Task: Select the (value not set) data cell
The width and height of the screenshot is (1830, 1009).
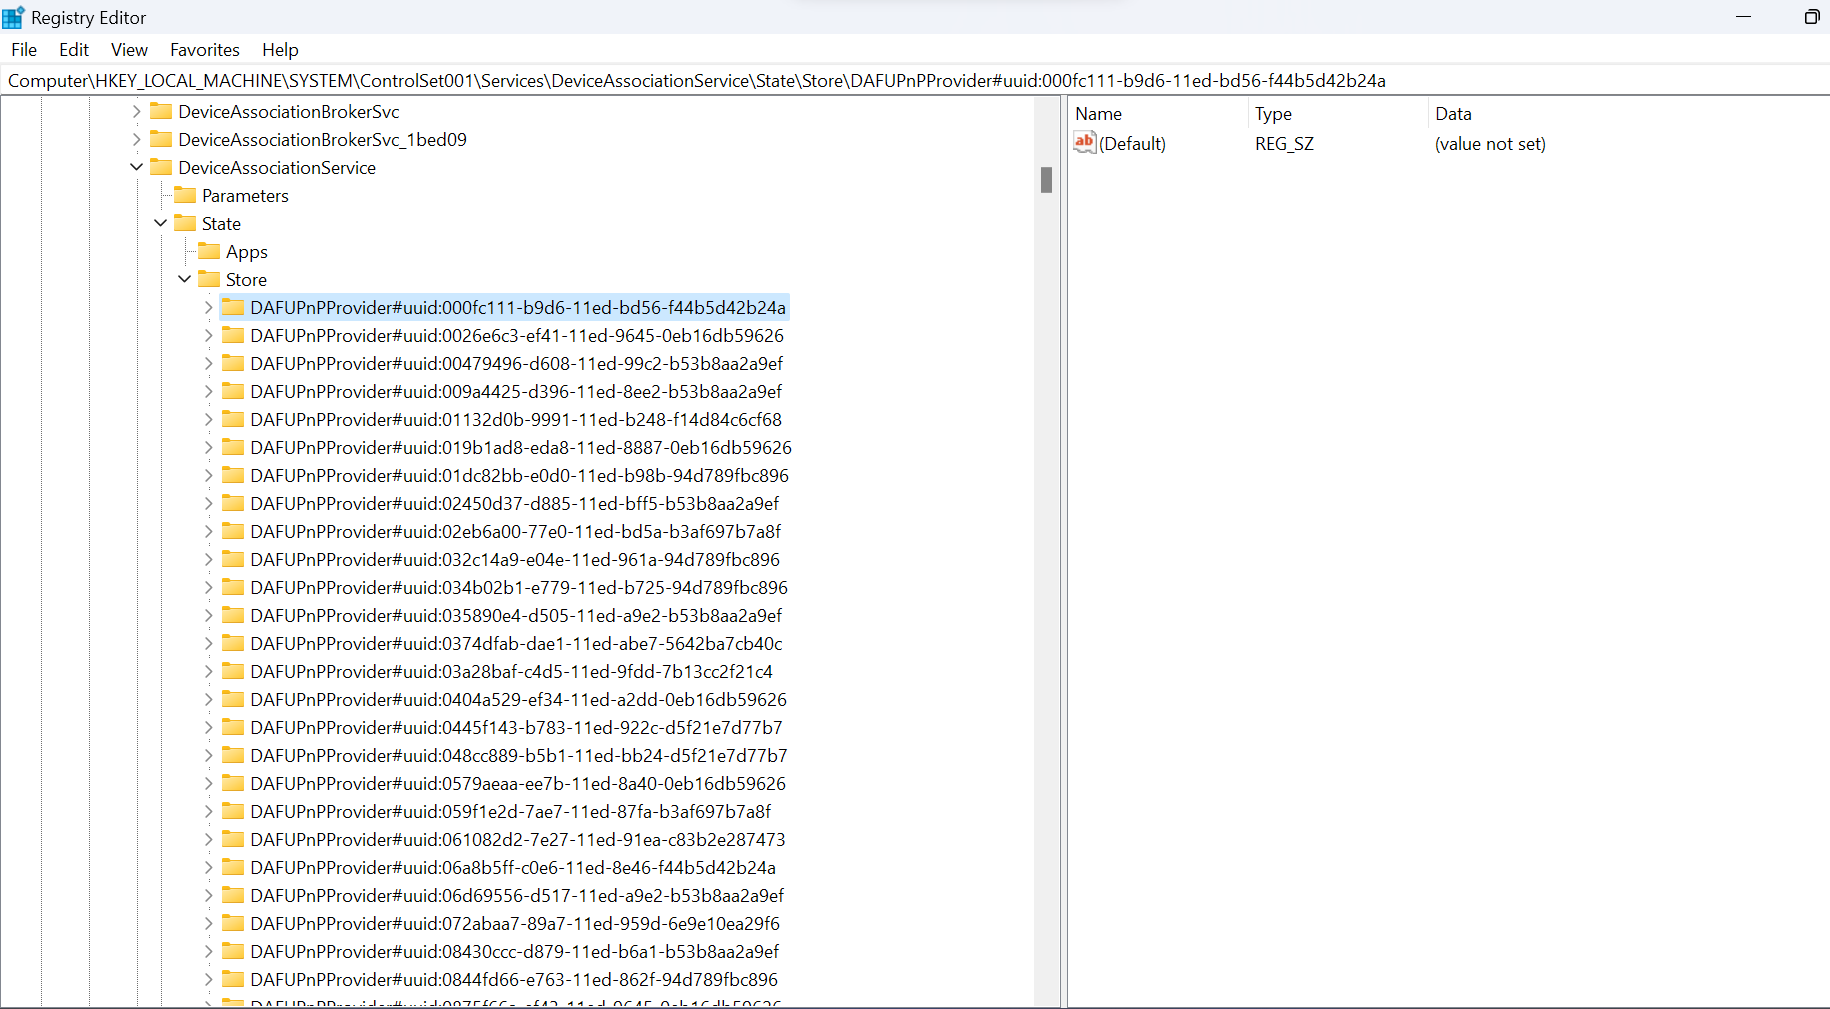Action: click(x=1490, y=144)
